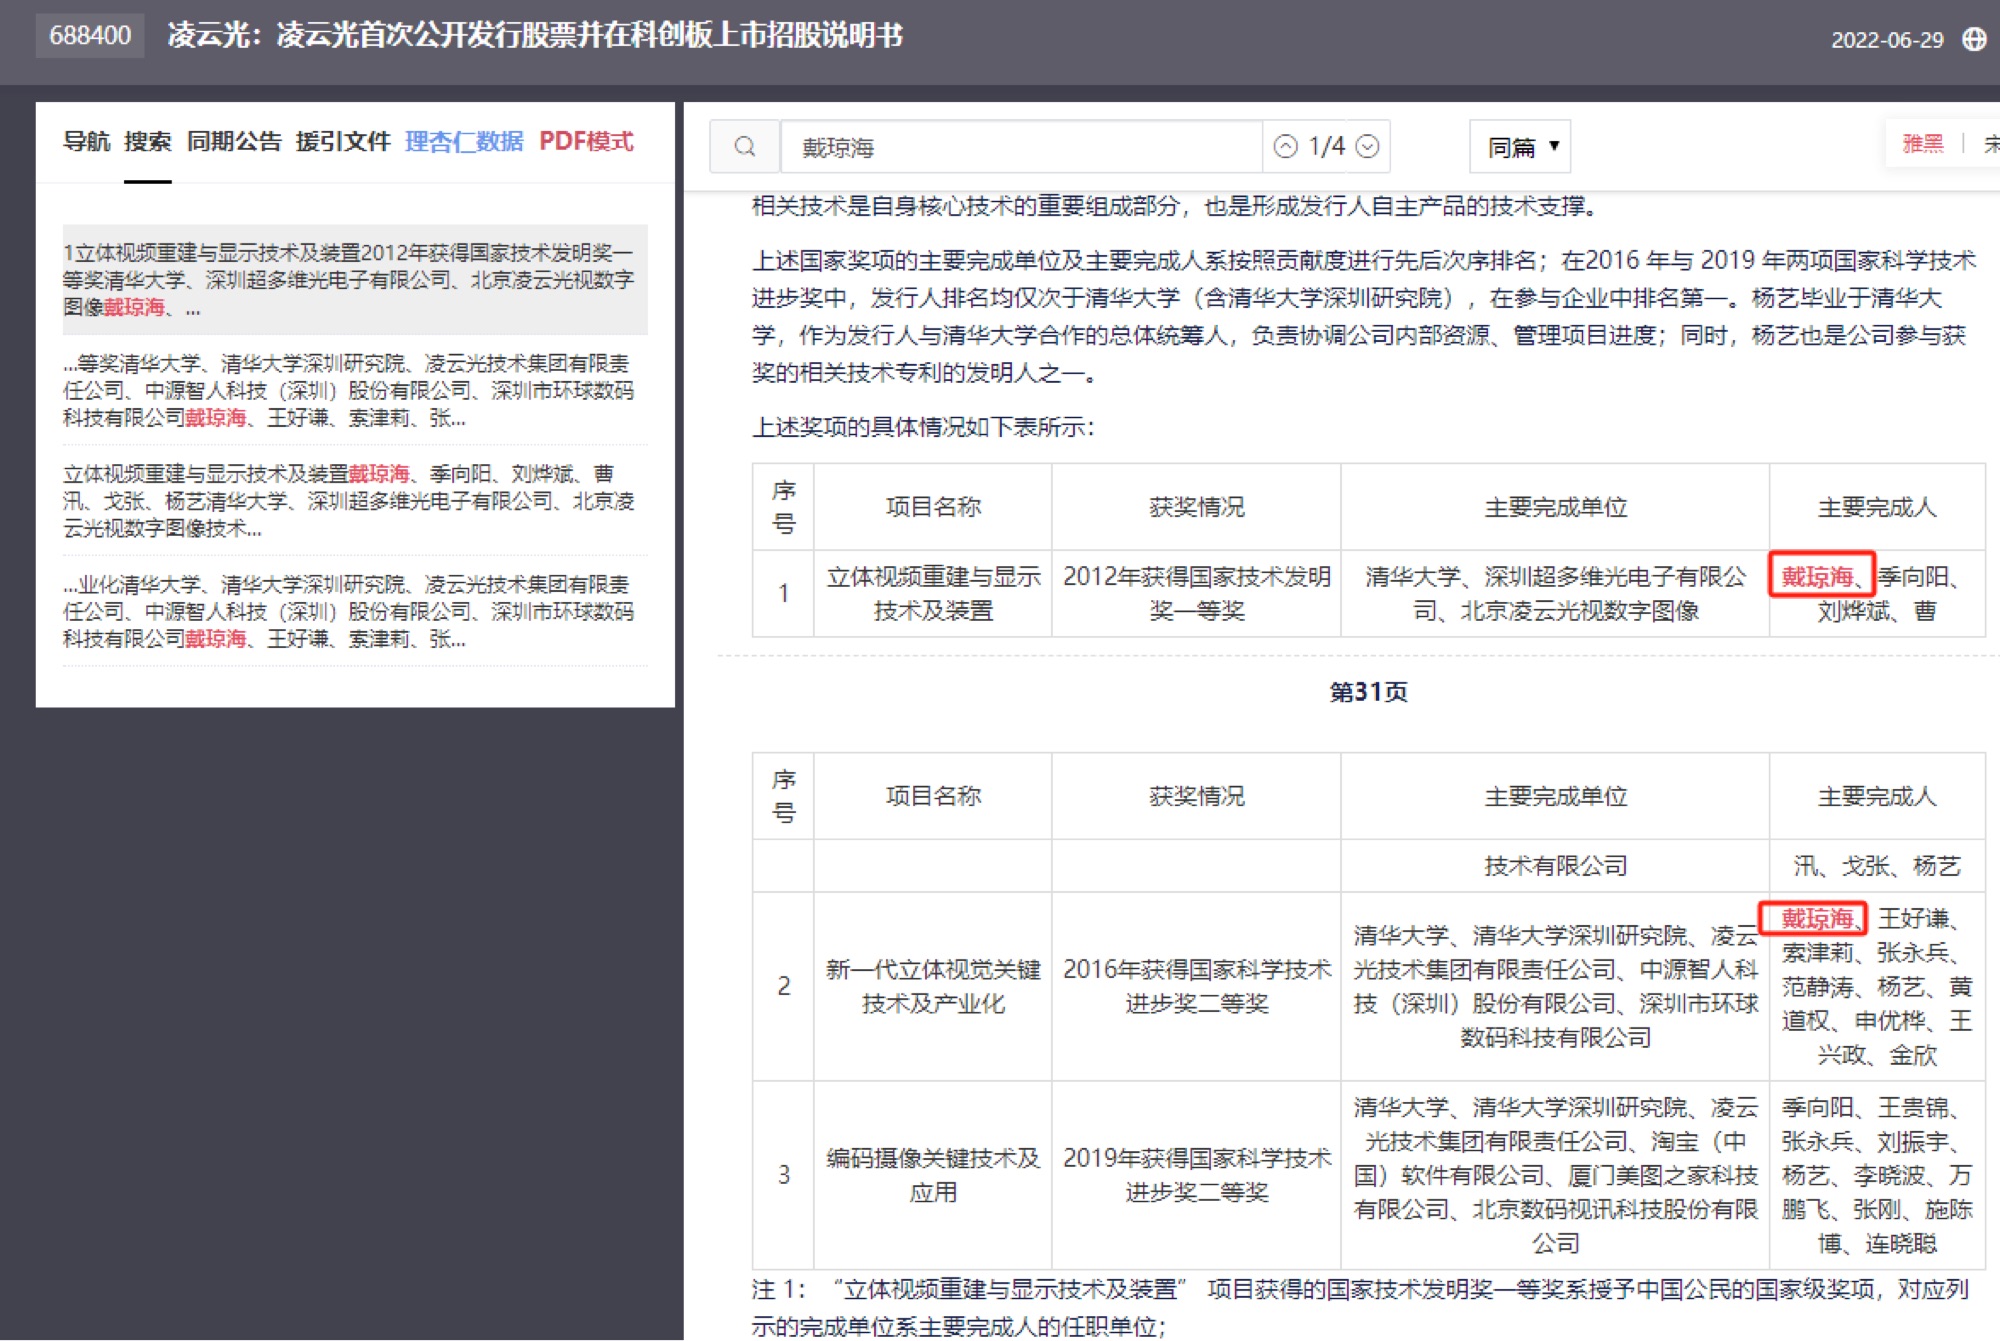
Task: Go to next search match arrow
Action: coord(1367,147)
